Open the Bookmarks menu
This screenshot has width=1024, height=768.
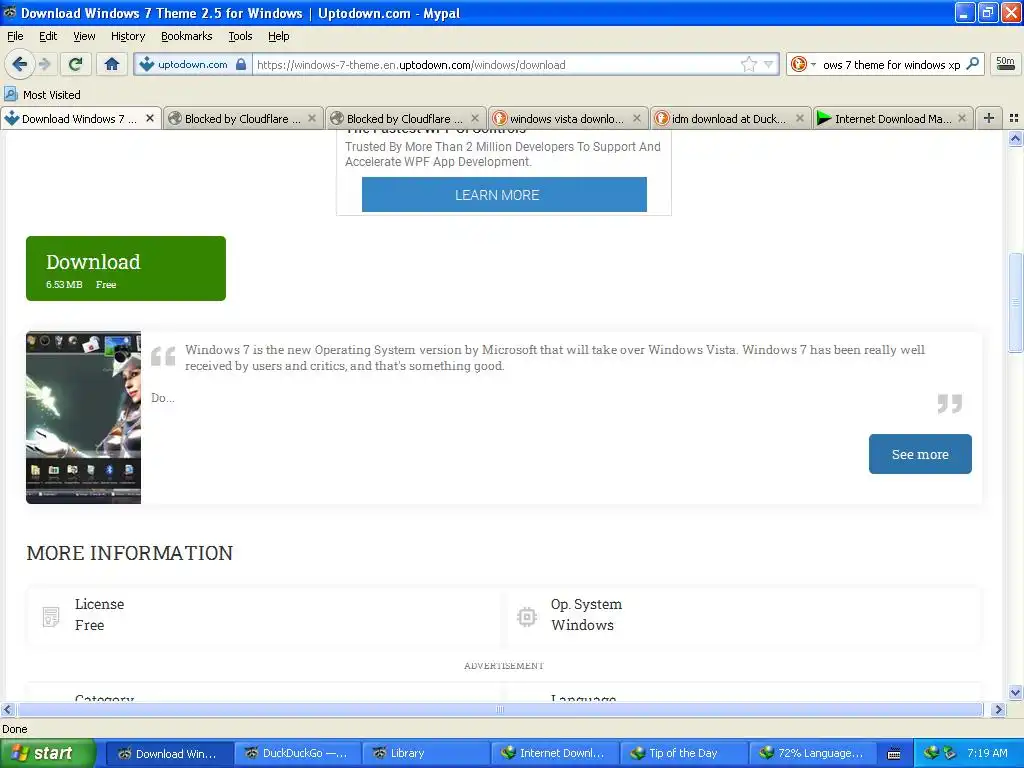(187, 36)
